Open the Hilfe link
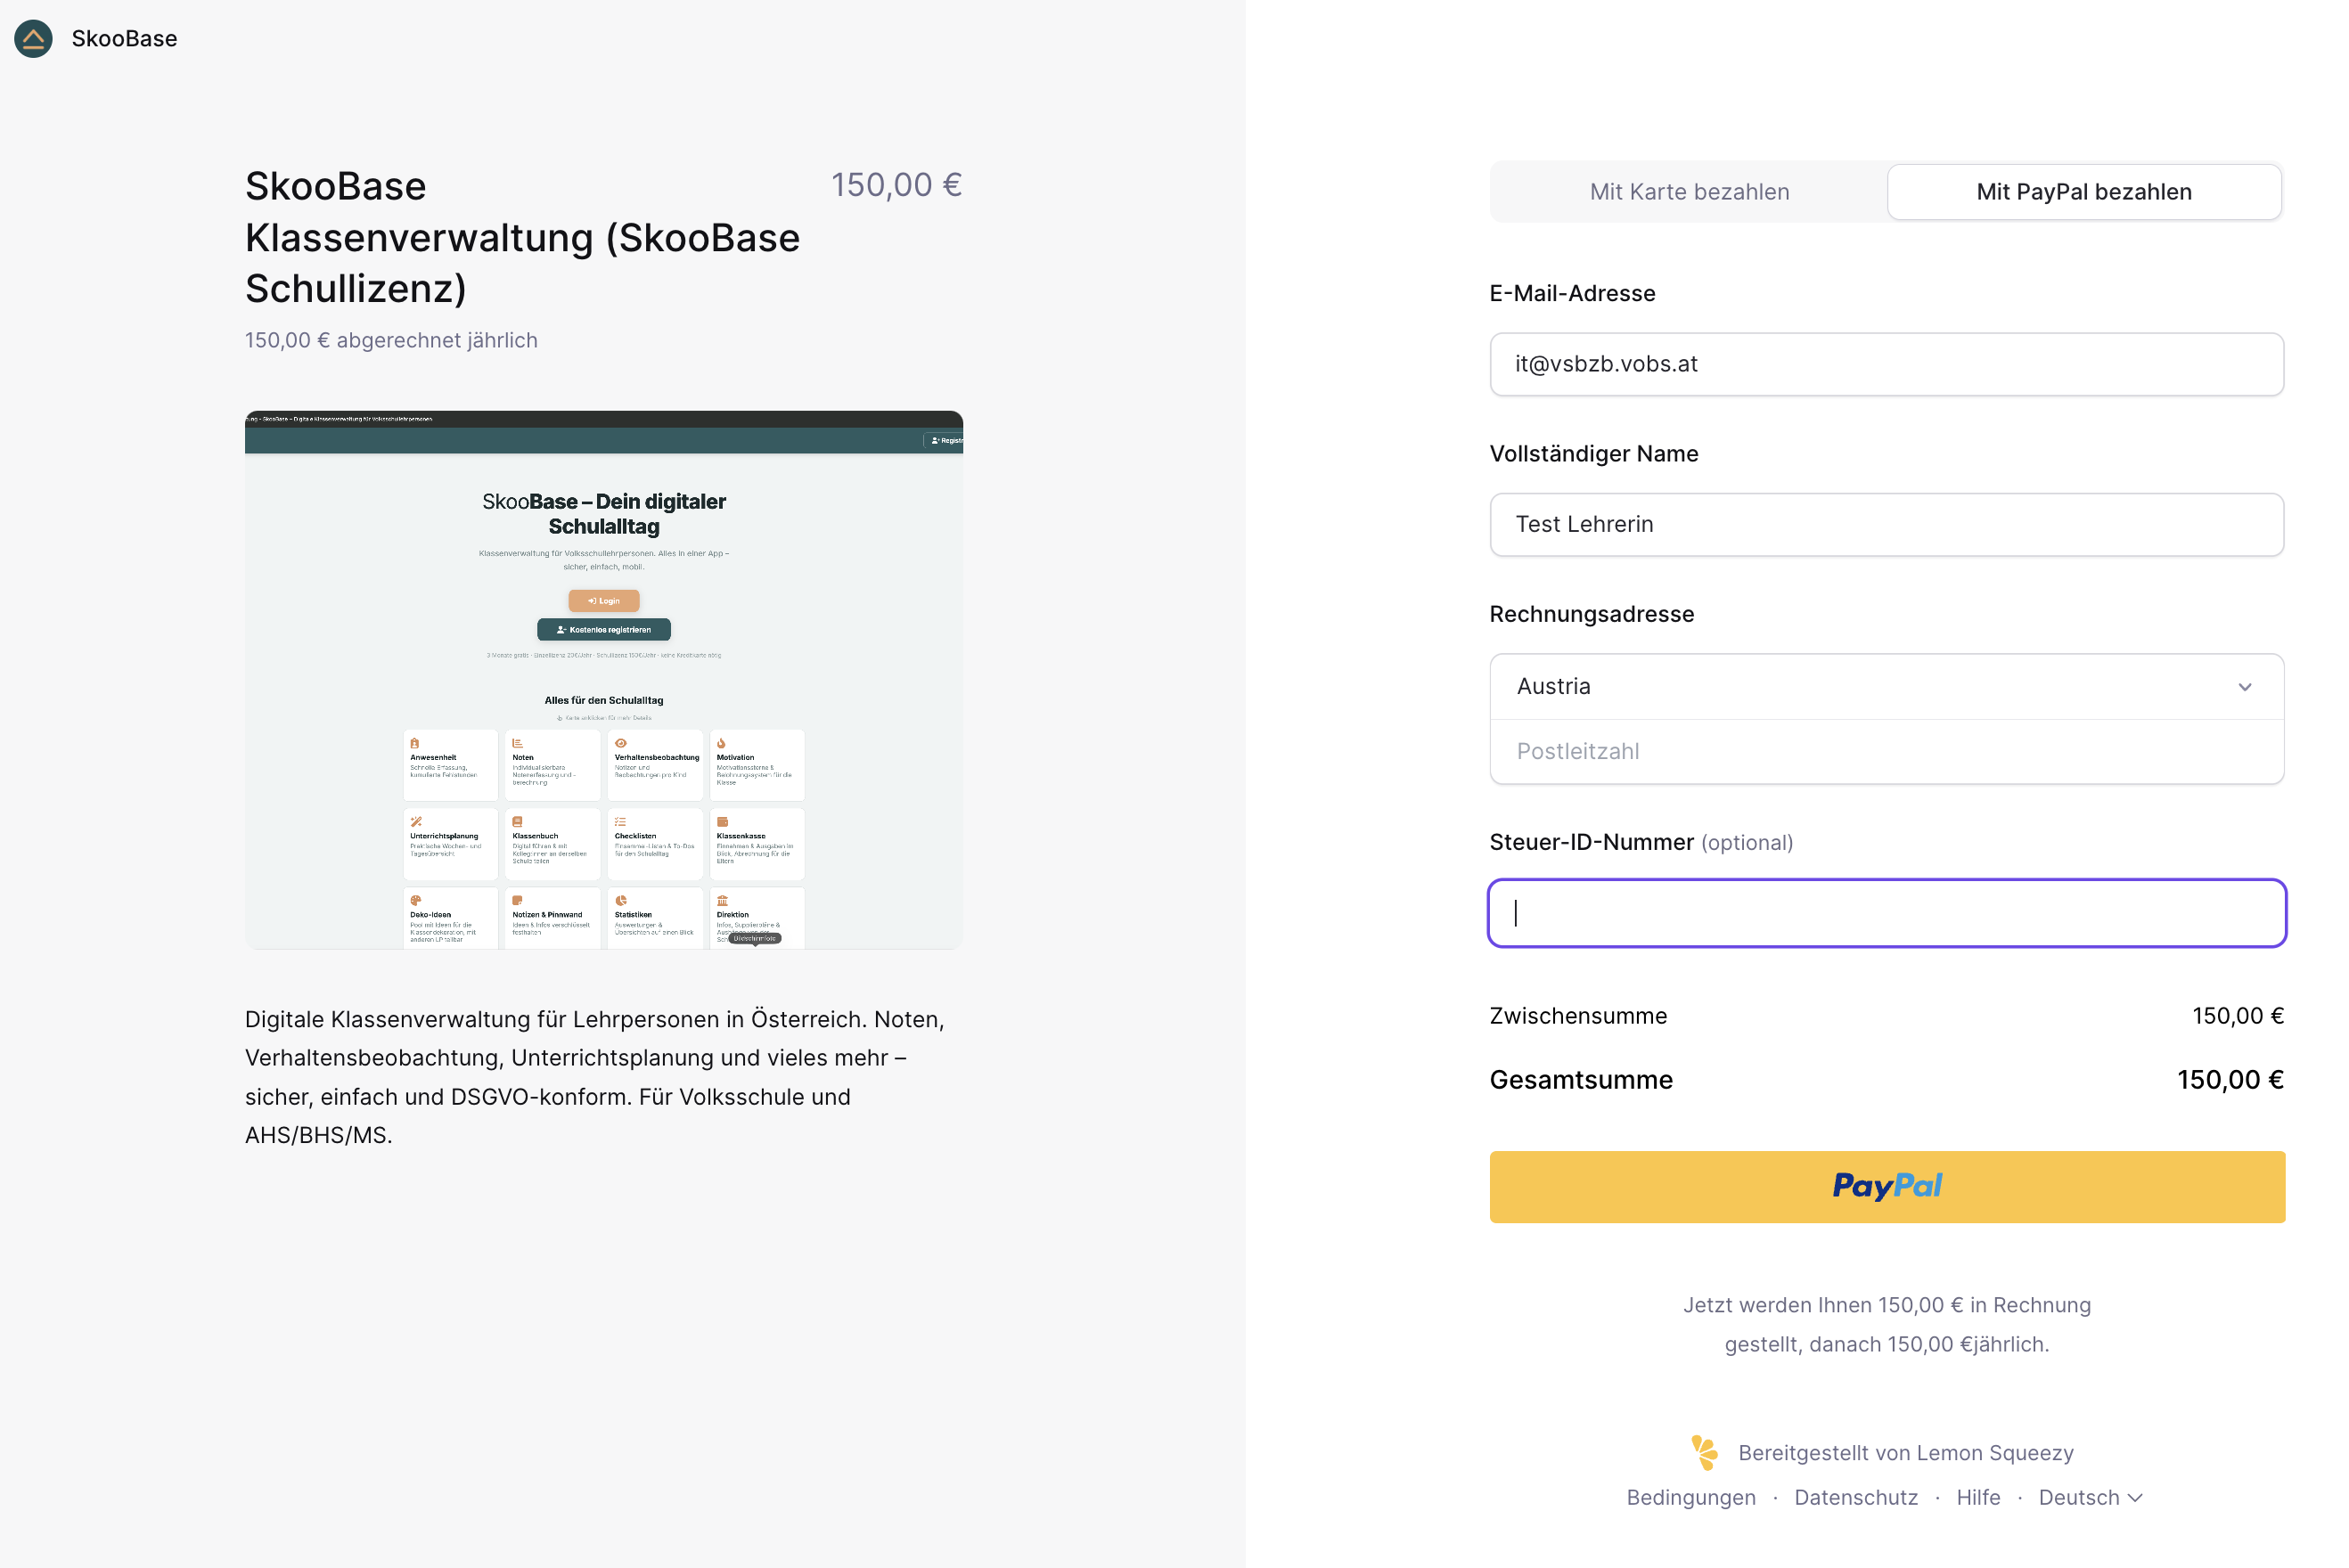2349x1568 pixels. point(1977,1497)
